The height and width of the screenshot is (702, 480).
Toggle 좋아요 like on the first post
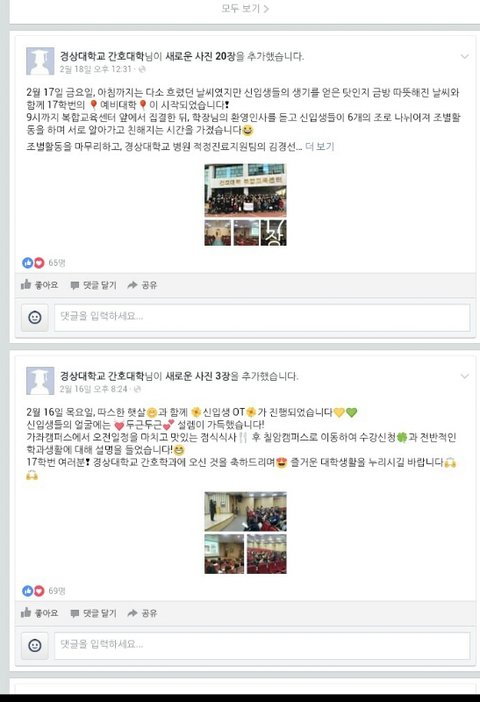[x=39, y=285]
